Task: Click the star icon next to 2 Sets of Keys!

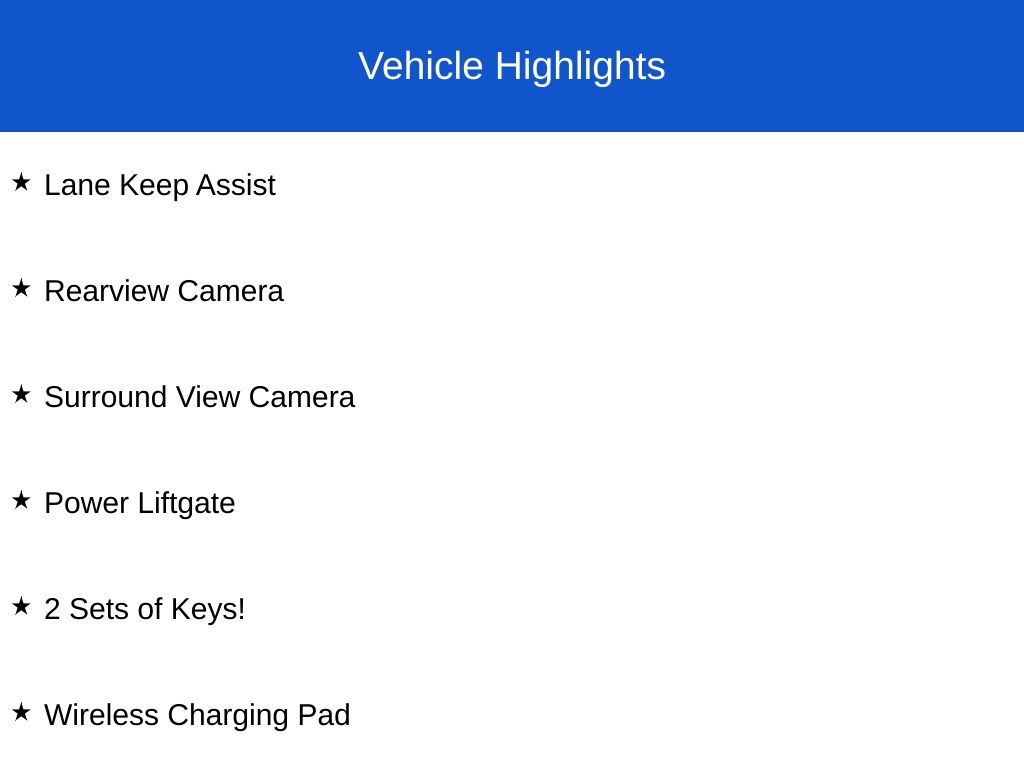Action: pos(21,606)
